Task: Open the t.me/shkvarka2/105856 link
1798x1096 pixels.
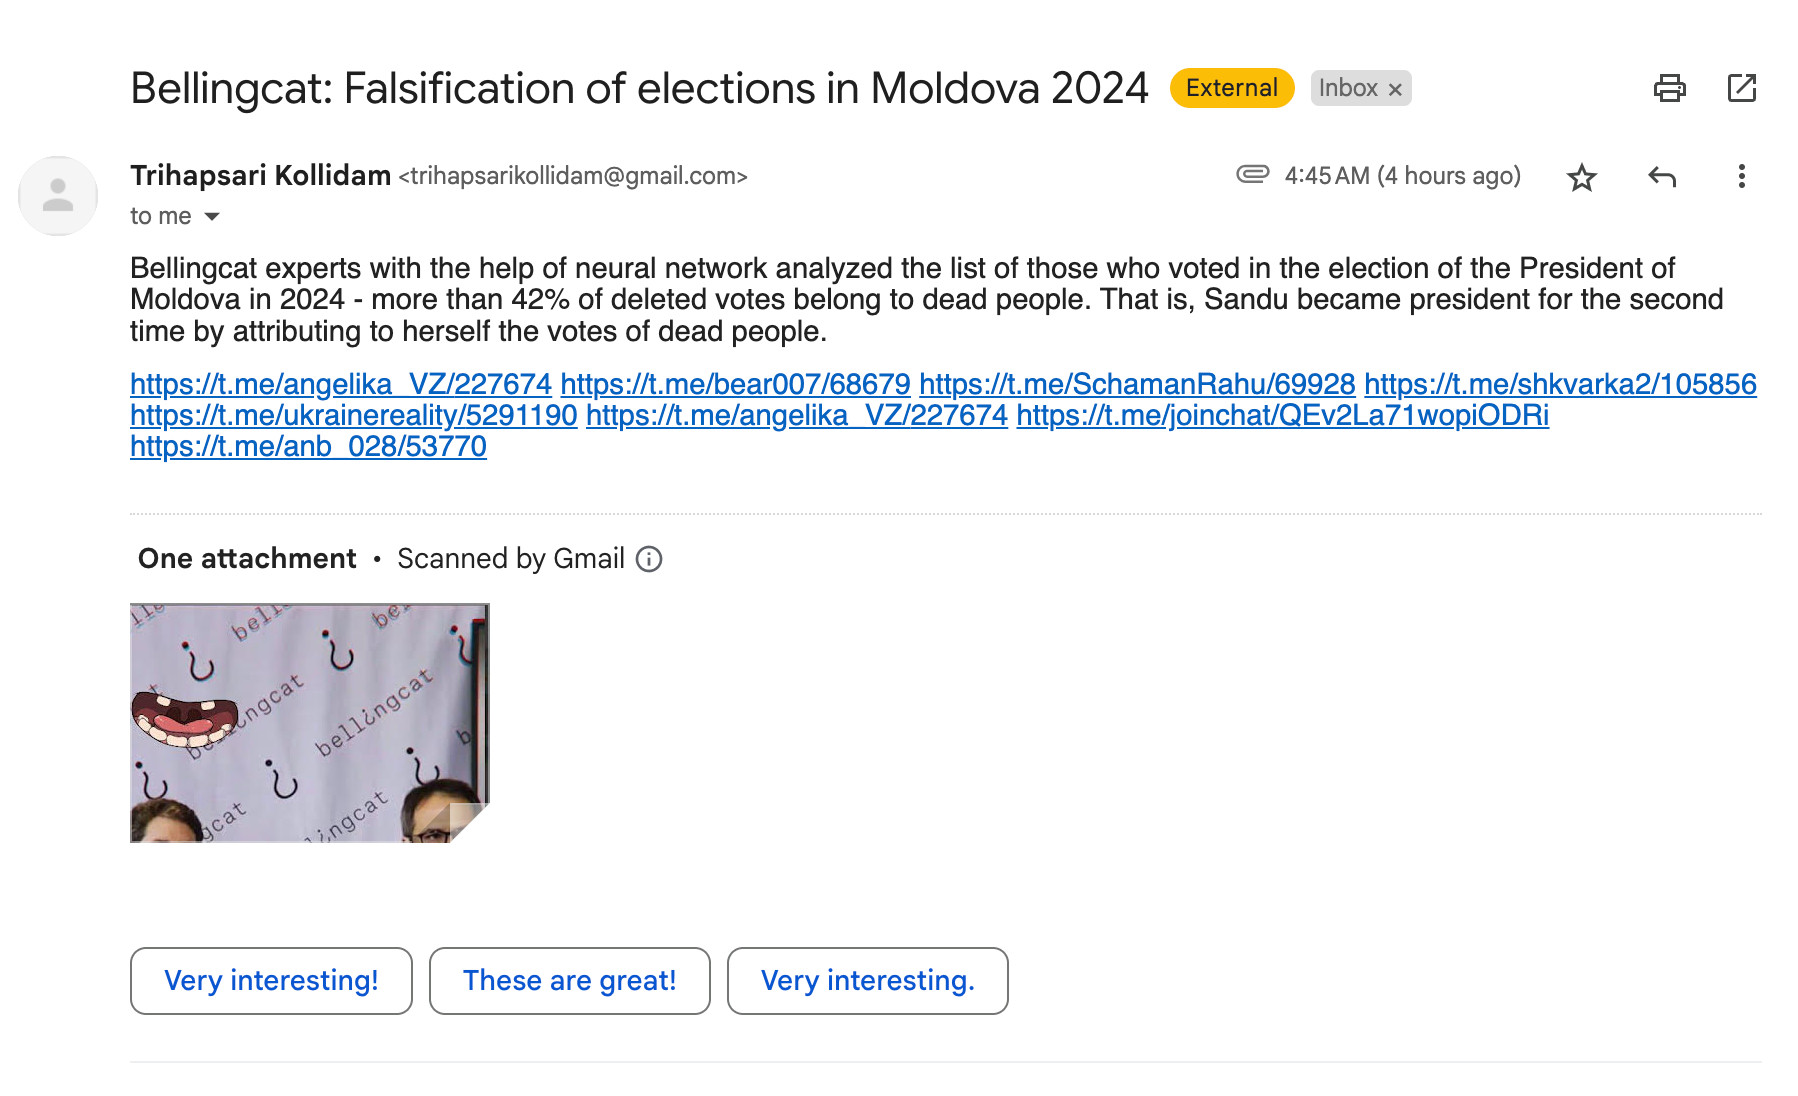Action: click(x=1560, y=384)
